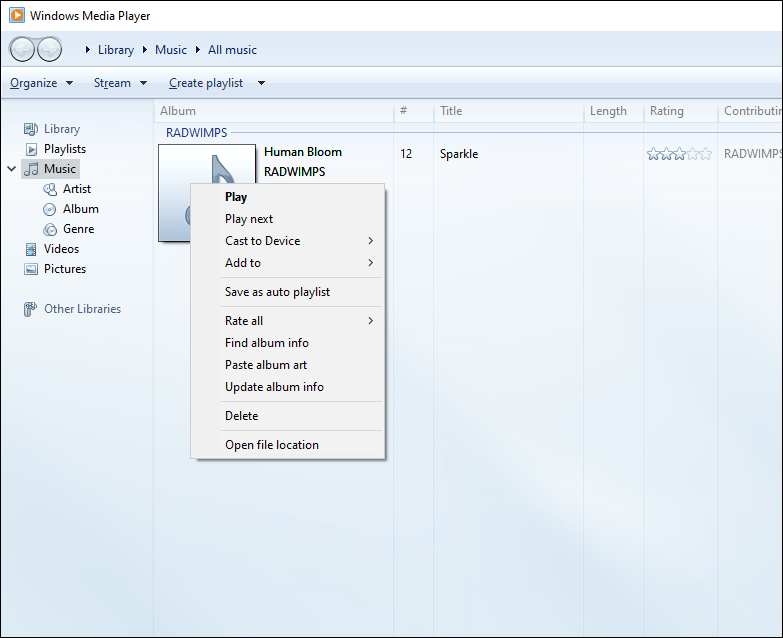Open Pictures in the navigation pane
Screen dimensions: 783x638
coord(65,269)
